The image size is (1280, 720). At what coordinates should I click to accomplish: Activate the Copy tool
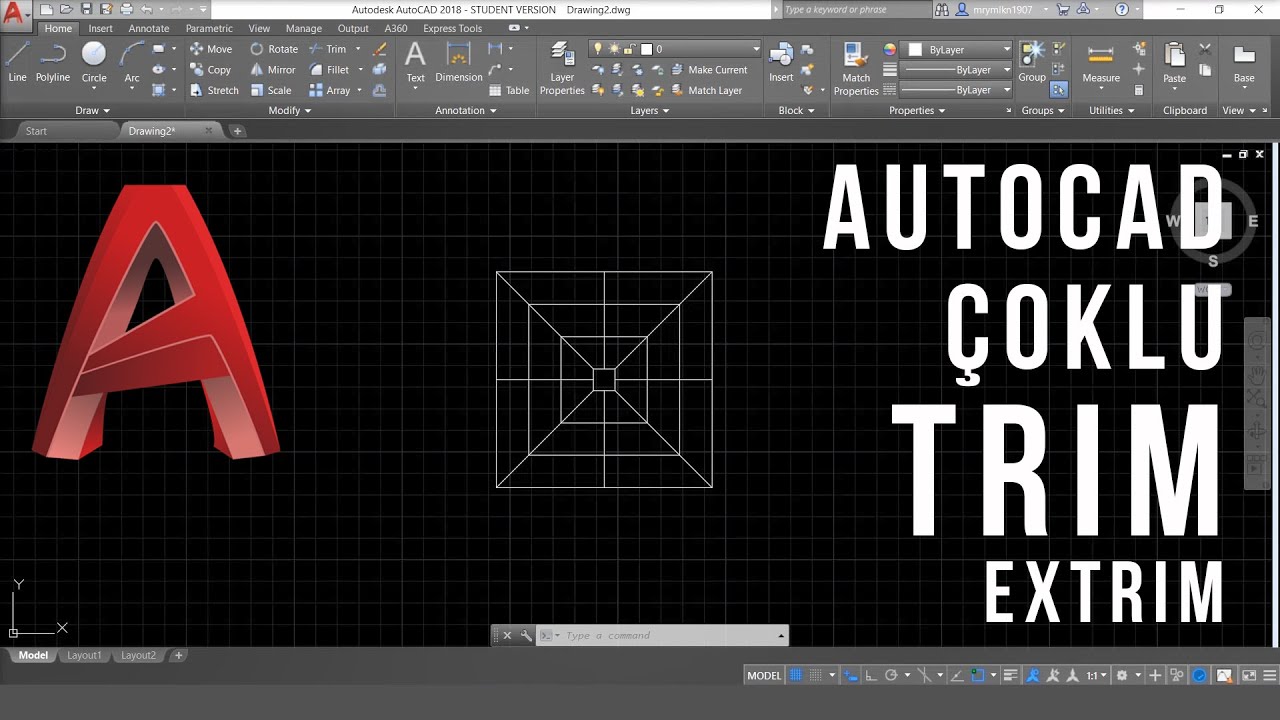point(210,70)
